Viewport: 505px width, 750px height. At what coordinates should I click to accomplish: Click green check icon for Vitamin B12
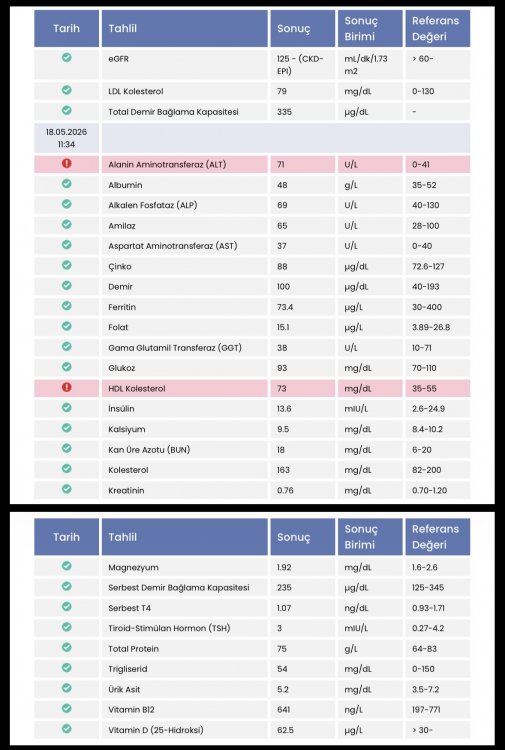[66, 709]
